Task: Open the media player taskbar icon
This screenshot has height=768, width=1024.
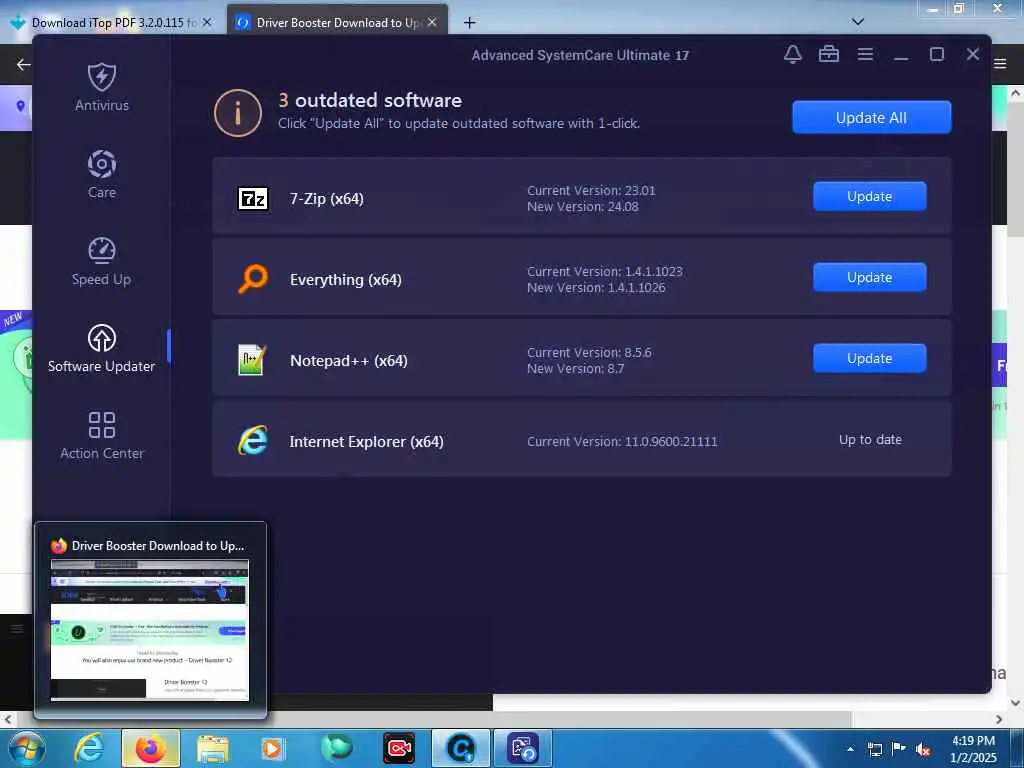Action: (x=272, y=748)
